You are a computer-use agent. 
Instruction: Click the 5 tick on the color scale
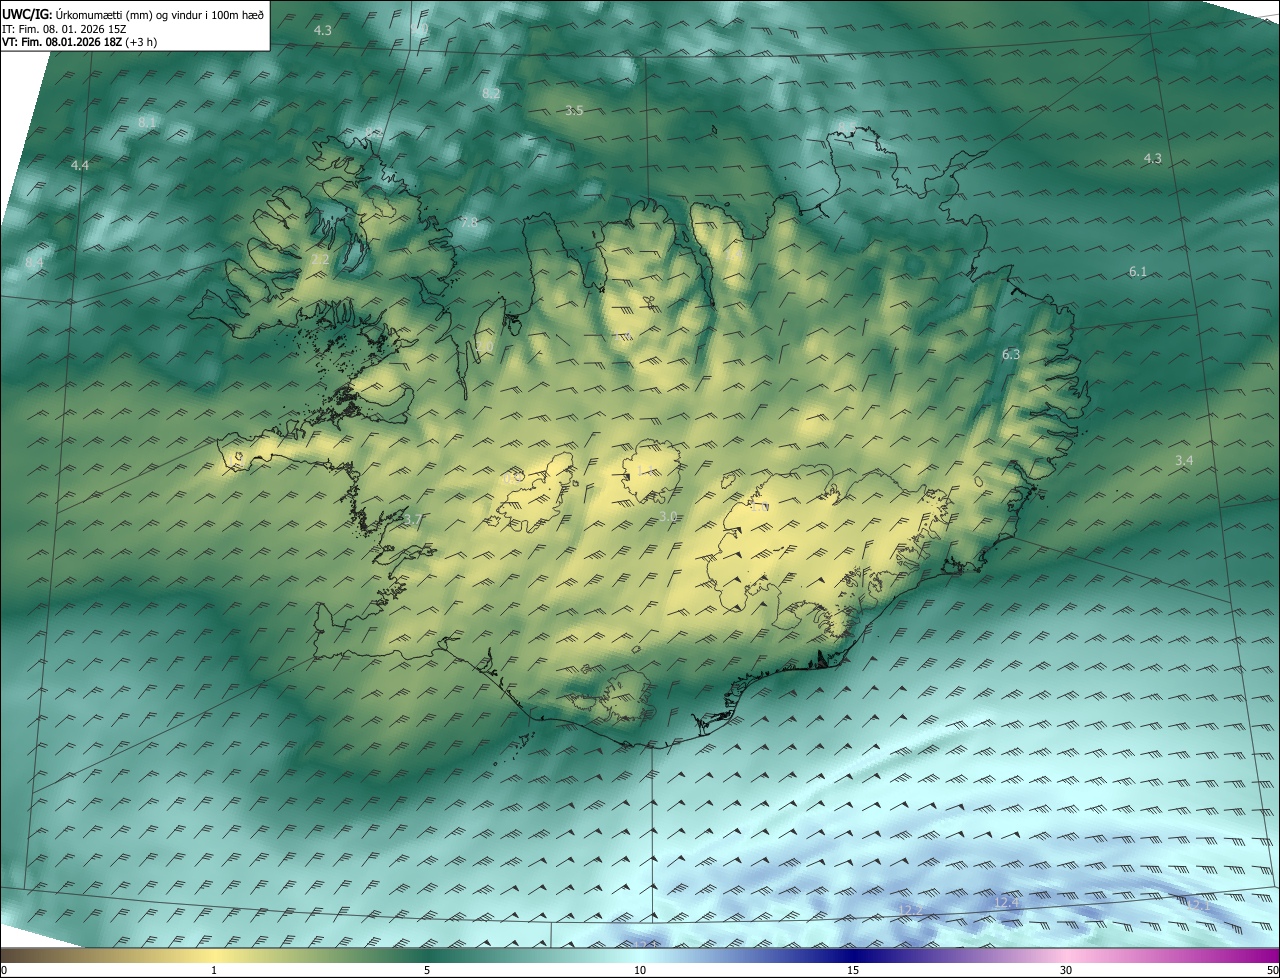click(x=427, y=970)
